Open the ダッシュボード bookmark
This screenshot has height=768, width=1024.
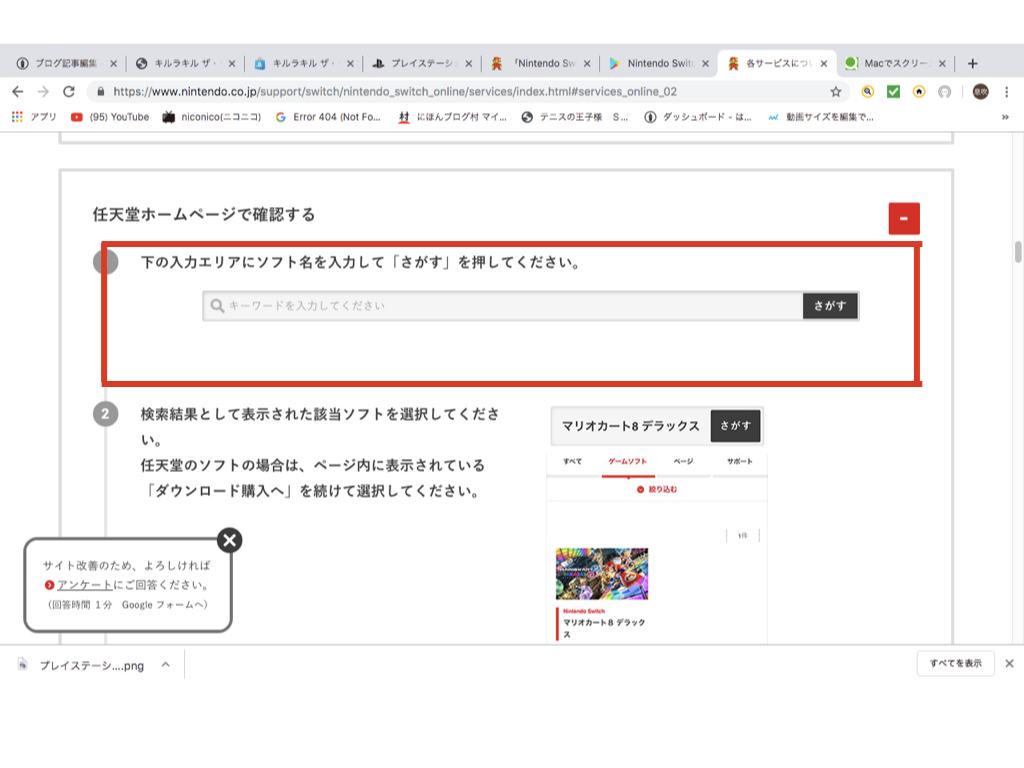click(x=697, y=117)
